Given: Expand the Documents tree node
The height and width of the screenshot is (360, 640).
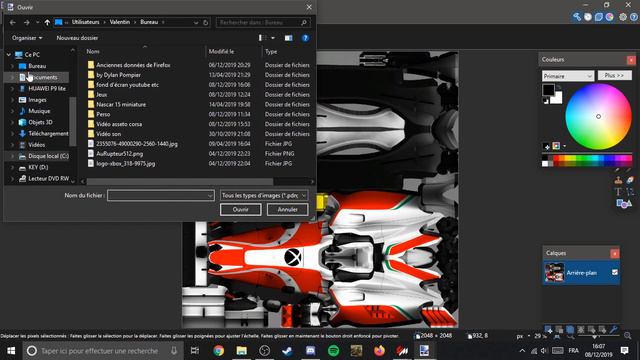Looking at the screenshot, I should [12, 77].
